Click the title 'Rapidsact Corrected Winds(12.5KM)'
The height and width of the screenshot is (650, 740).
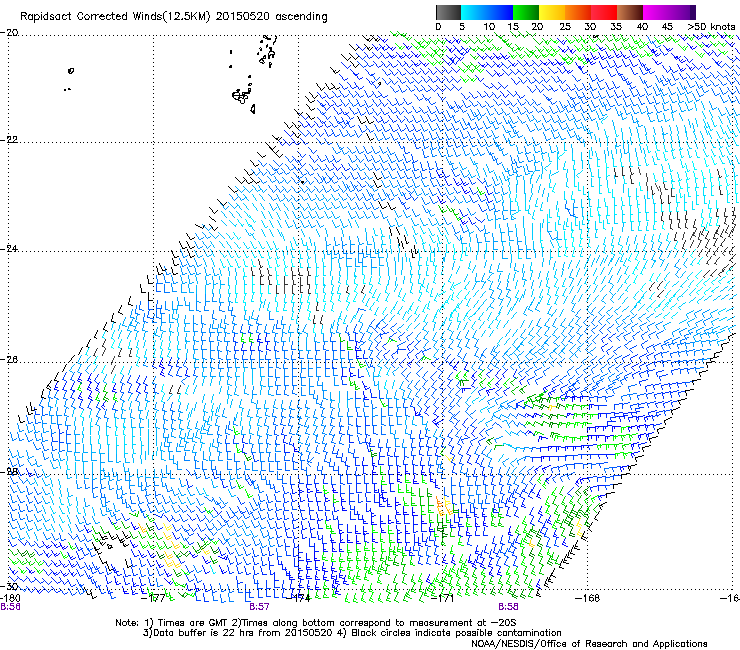click(x=115, y=17)
